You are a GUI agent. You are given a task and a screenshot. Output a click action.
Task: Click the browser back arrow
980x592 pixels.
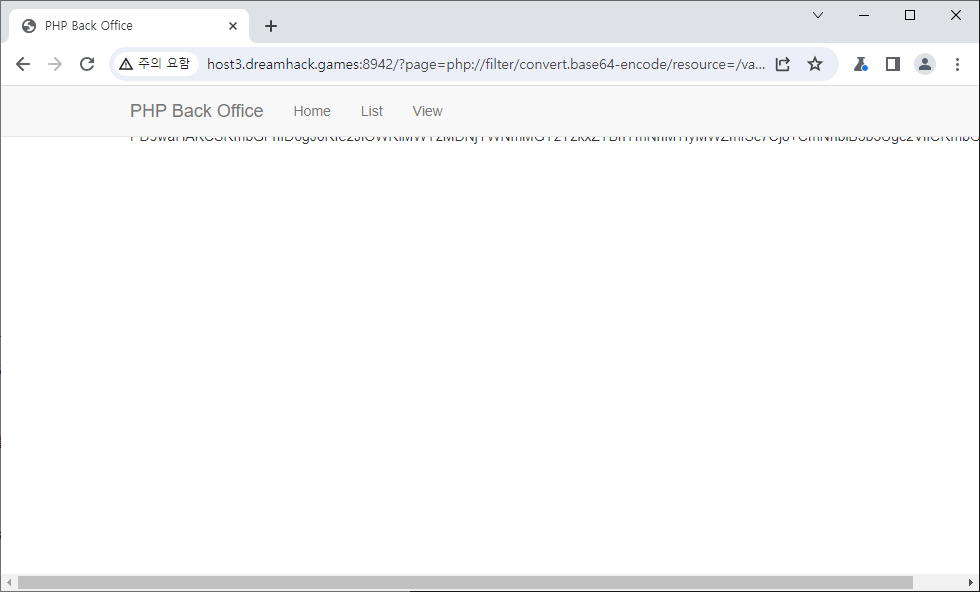tap(23, 64)
